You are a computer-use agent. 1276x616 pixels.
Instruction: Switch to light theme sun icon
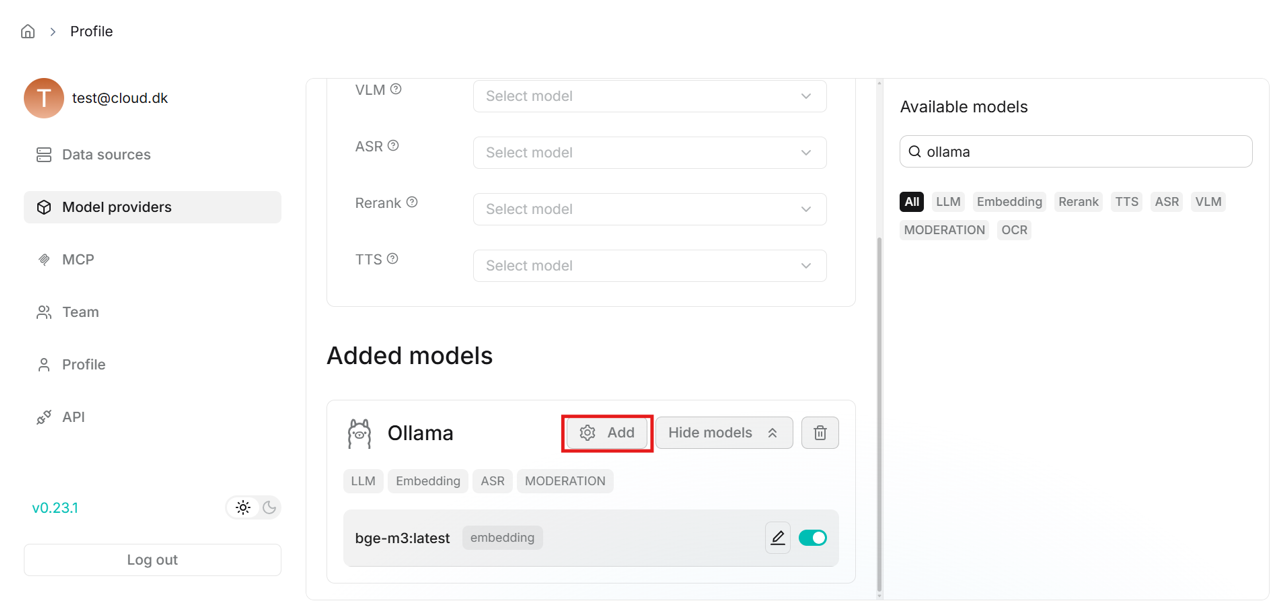pyautogui.click(x=243, y=508)
